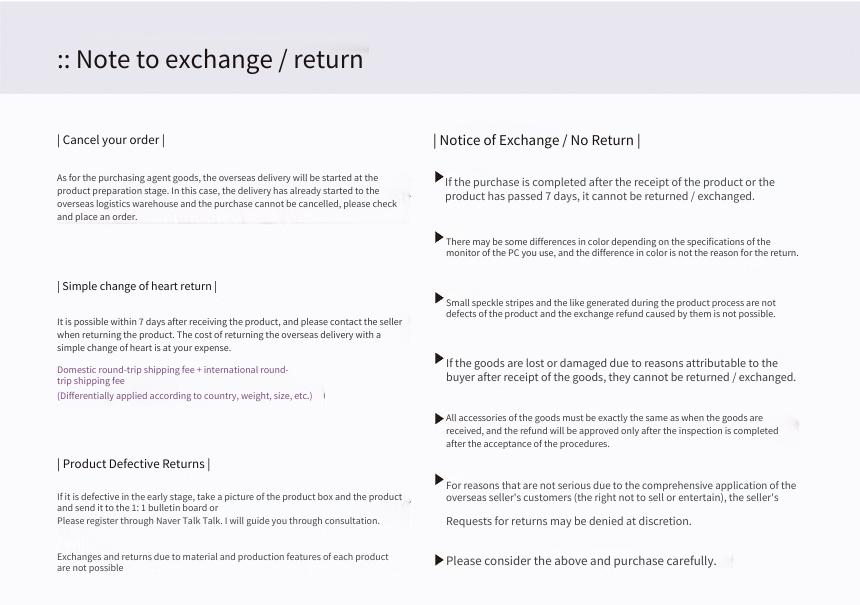
Task: Click the paragraph about purchasing agent goods delivery
Action: 227,197
